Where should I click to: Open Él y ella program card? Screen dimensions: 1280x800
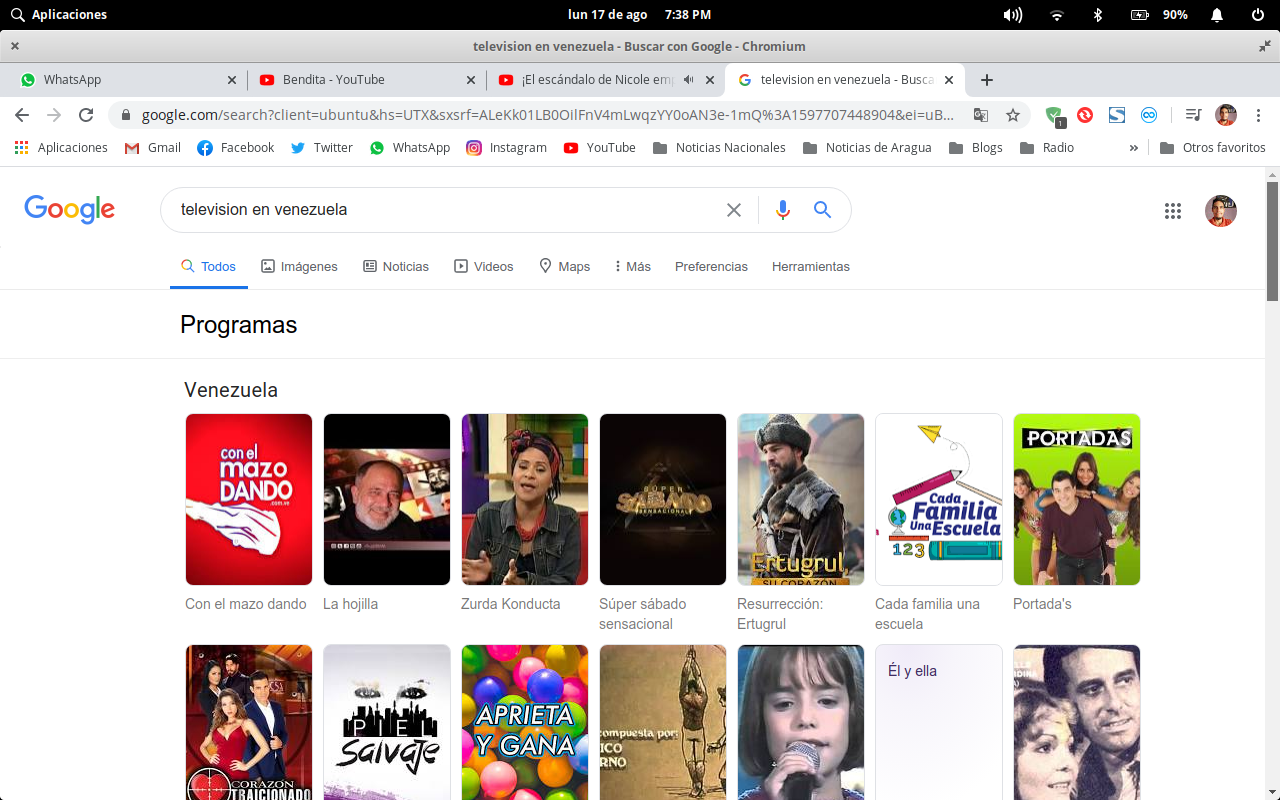pyautogui.click(x=939, y=722)
